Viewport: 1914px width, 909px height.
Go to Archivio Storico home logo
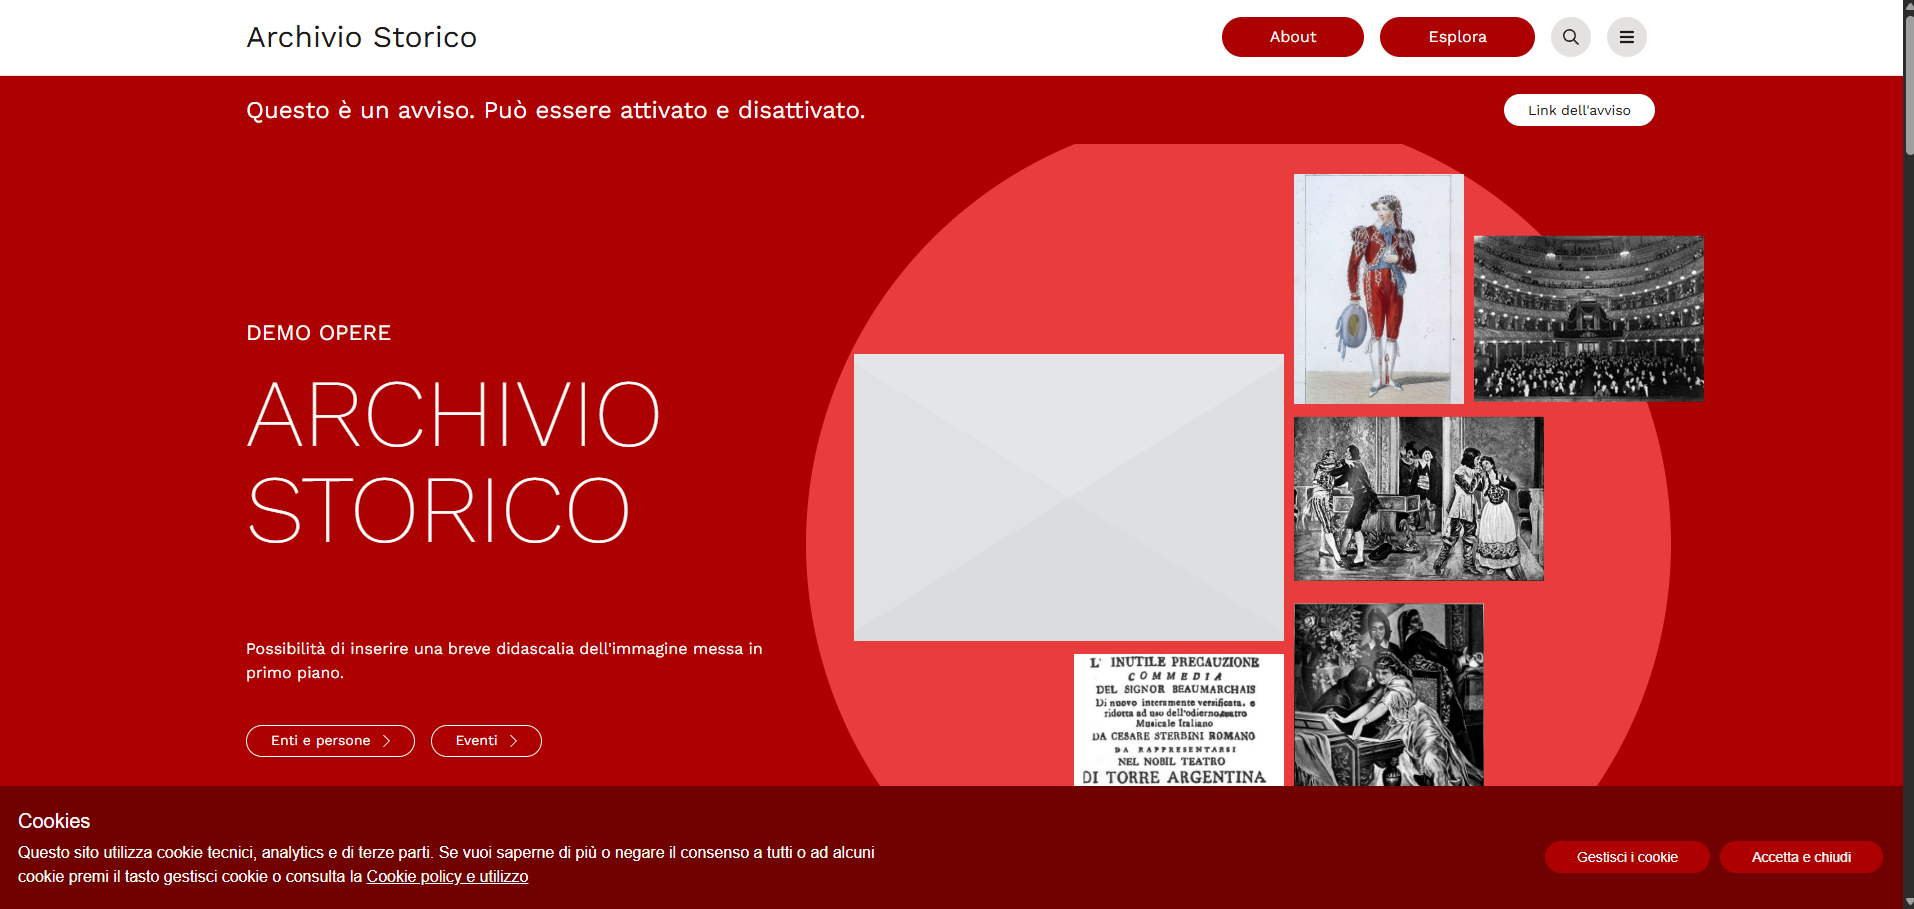click(361, 37)
